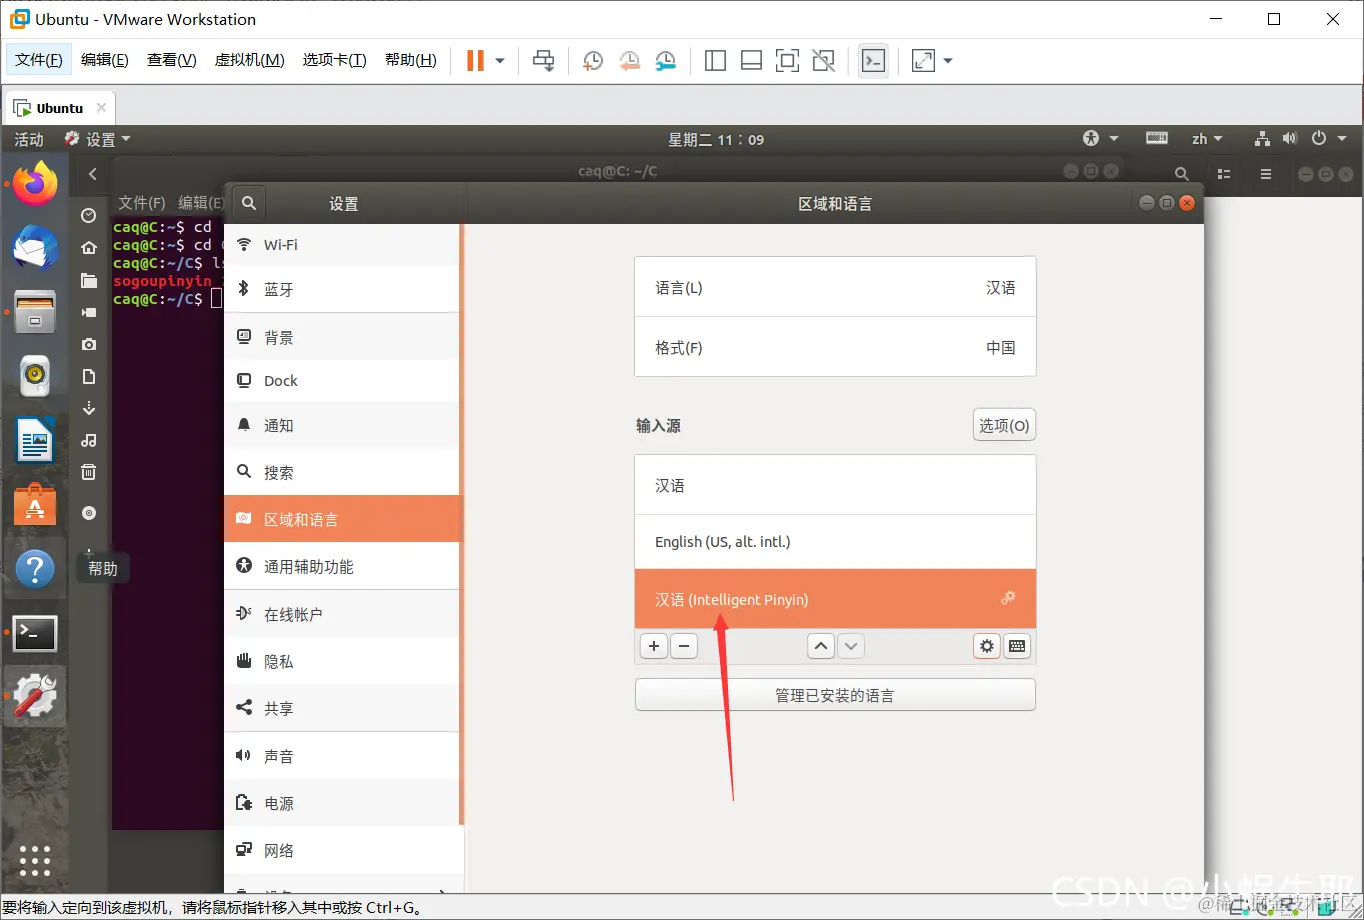The width and height of the screenshot is (1364, 920).
Task: Show the keyboard layout preview icon
Action: [1017, 646]
